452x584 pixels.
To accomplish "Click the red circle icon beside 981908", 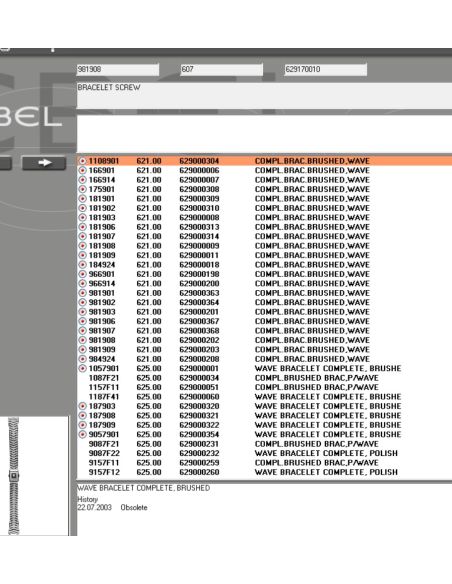I will pyautogui.click(x=82, y=340).
